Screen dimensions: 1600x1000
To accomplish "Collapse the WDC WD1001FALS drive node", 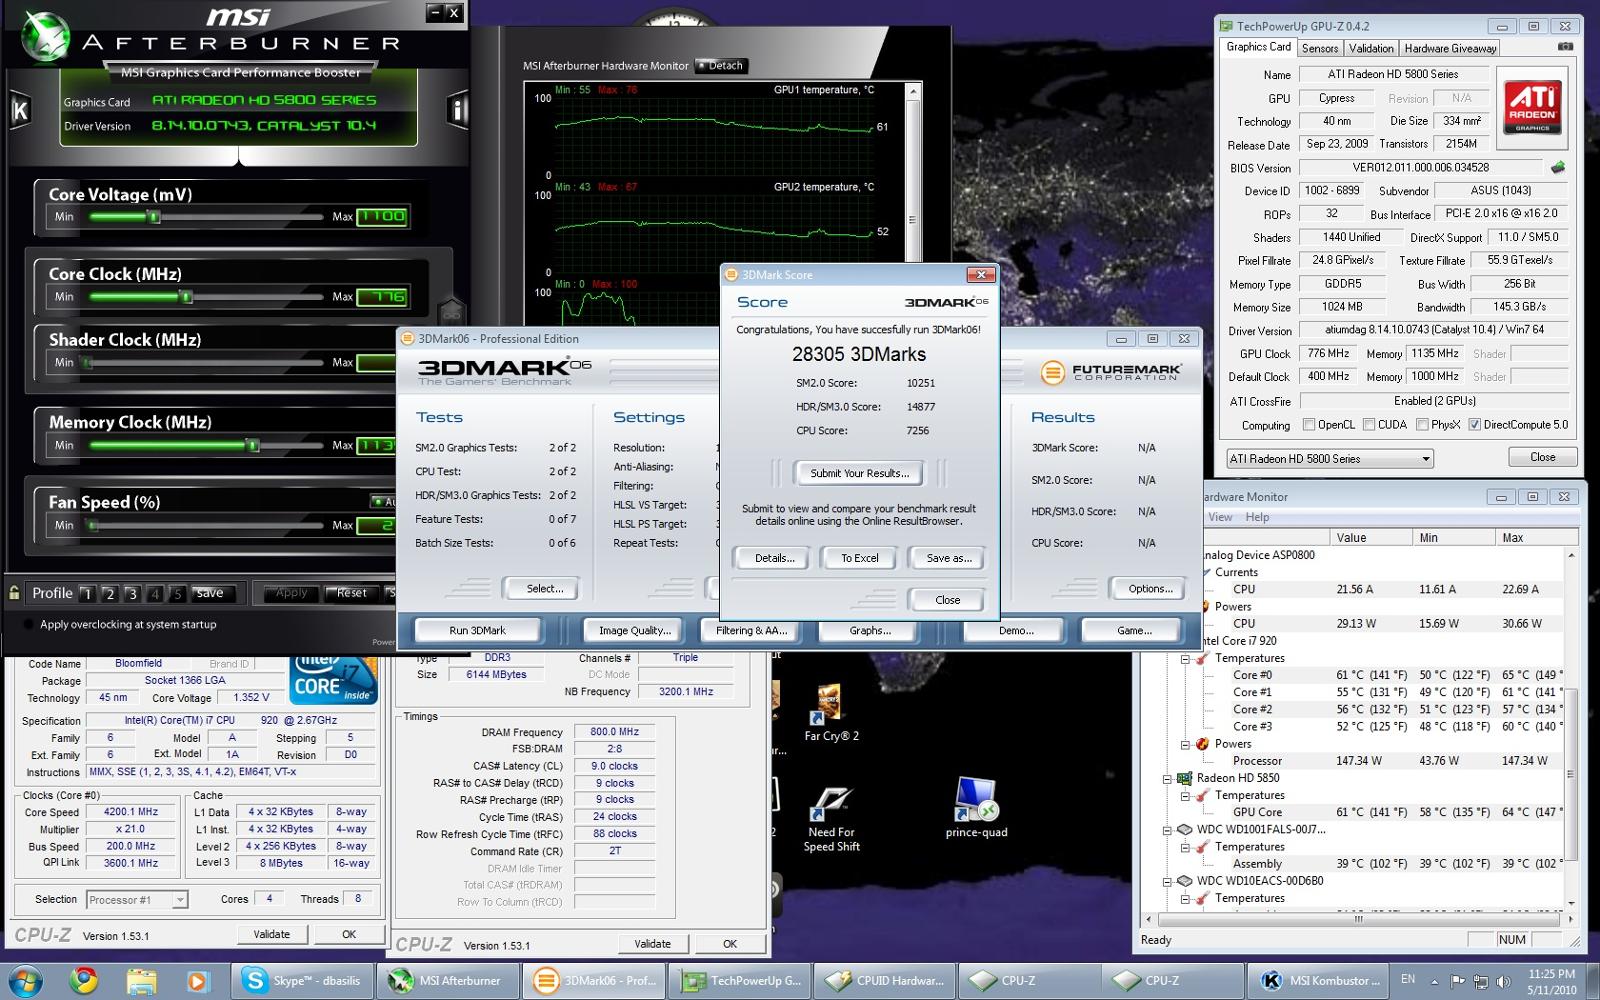I will tap(1167, 830).
